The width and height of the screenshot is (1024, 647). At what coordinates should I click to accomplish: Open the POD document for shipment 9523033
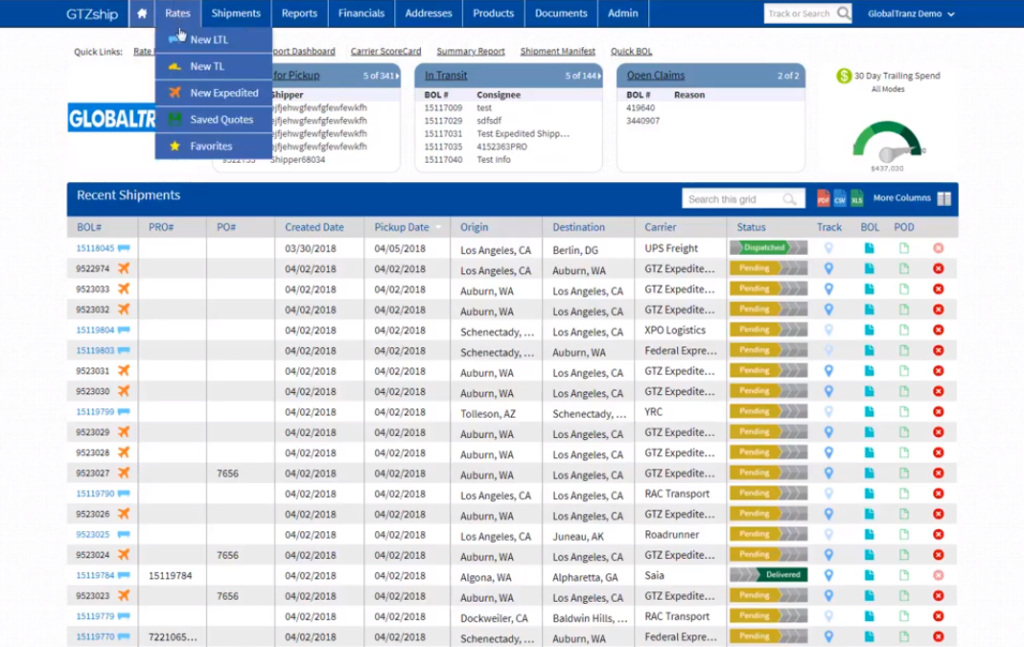[x=904, y=289]
